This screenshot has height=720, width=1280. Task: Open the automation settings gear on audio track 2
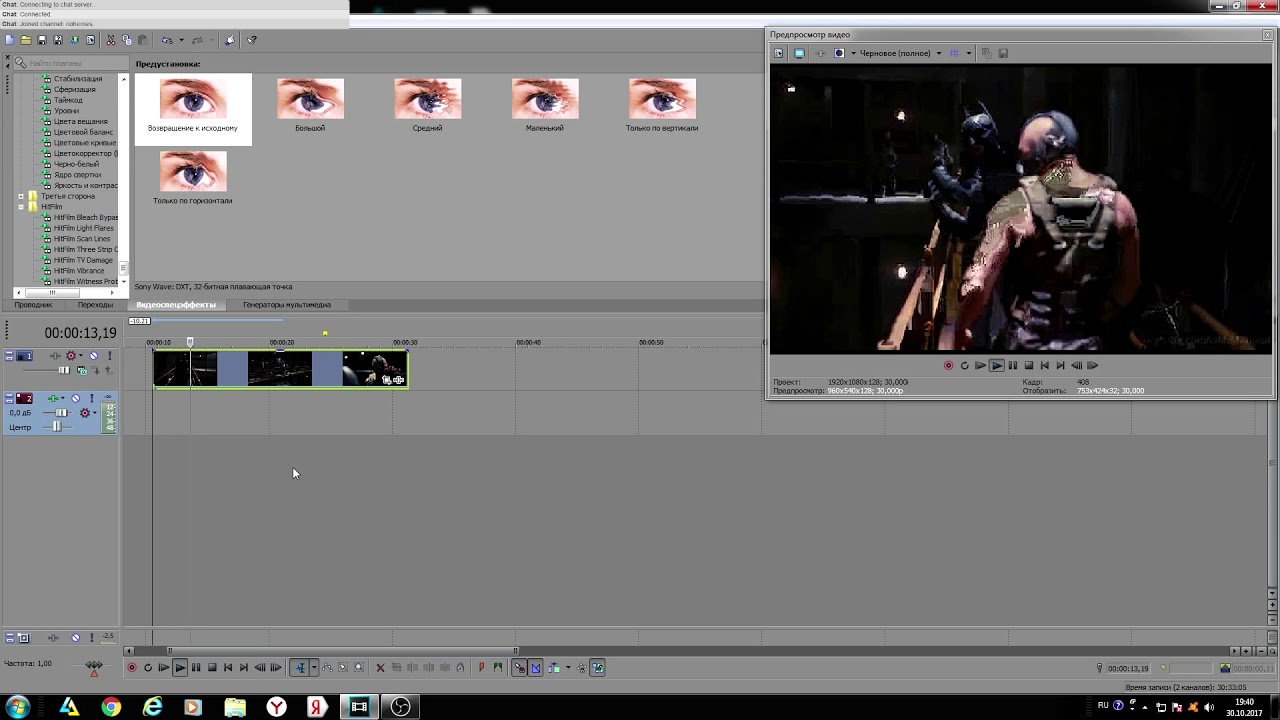tap(85, 413)
